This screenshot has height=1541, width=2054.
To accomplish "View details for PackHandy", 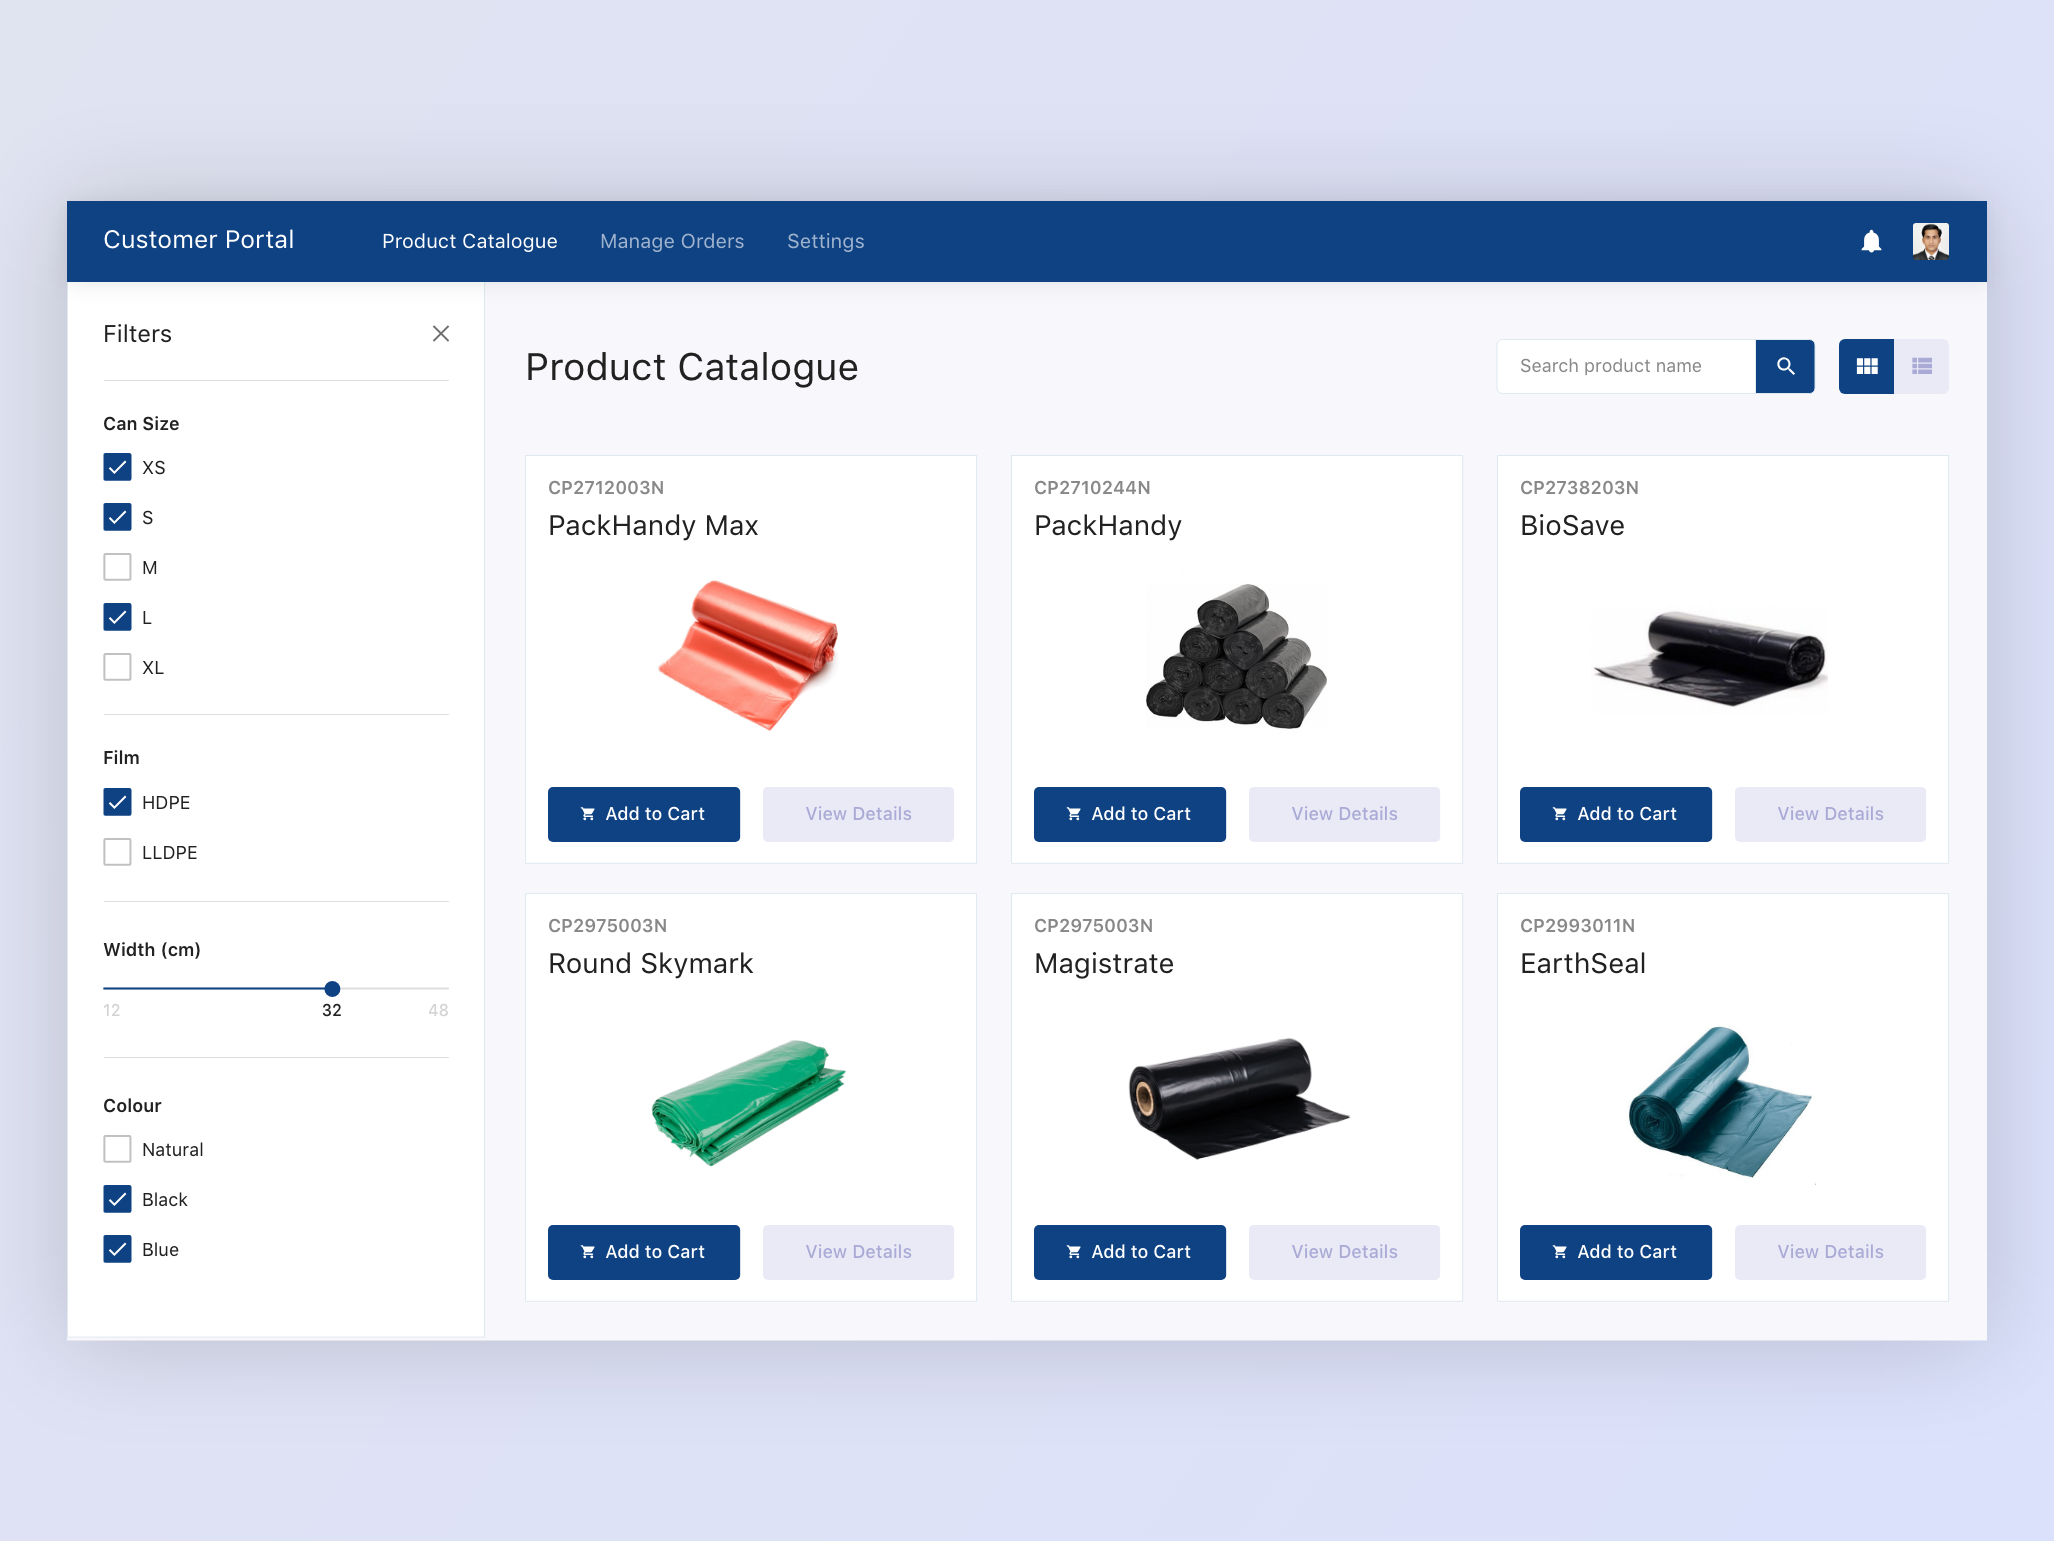I will pyautogui.click(x=1344, y=814).
